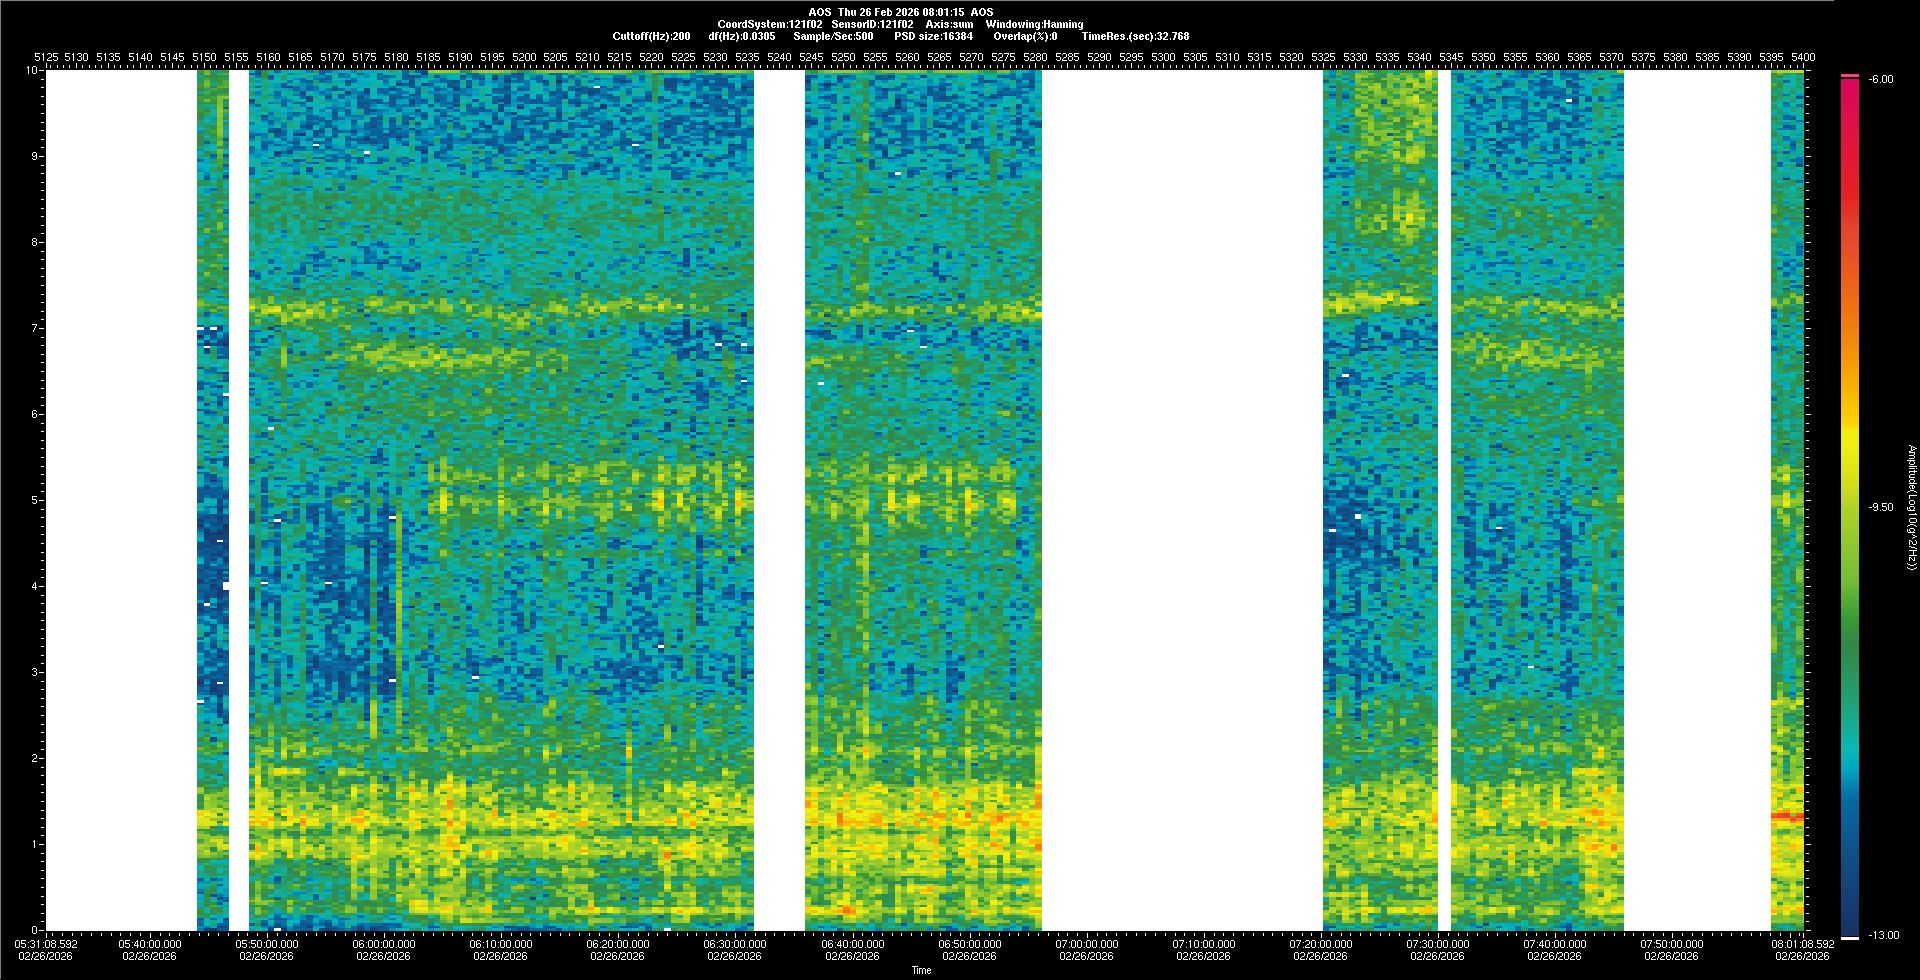The width and height of the screenshot is (1920, 980).
Task: Click the Amplitude colorbar axis title
Action: coord(1911,507)
